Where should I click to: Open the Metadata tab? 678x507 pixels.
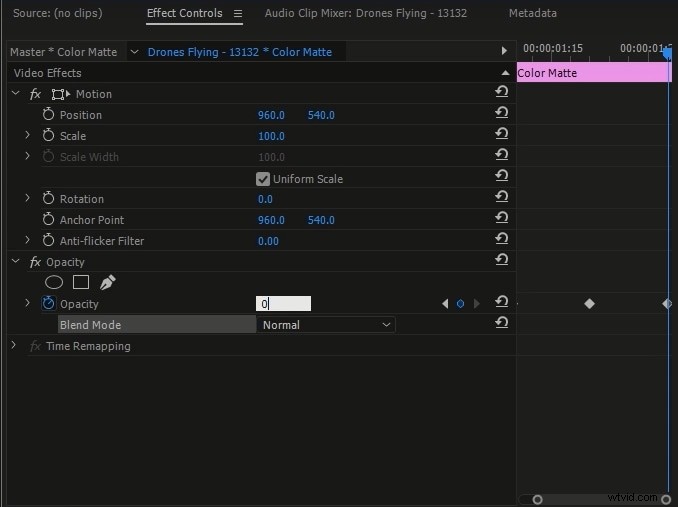click(533, 13)
